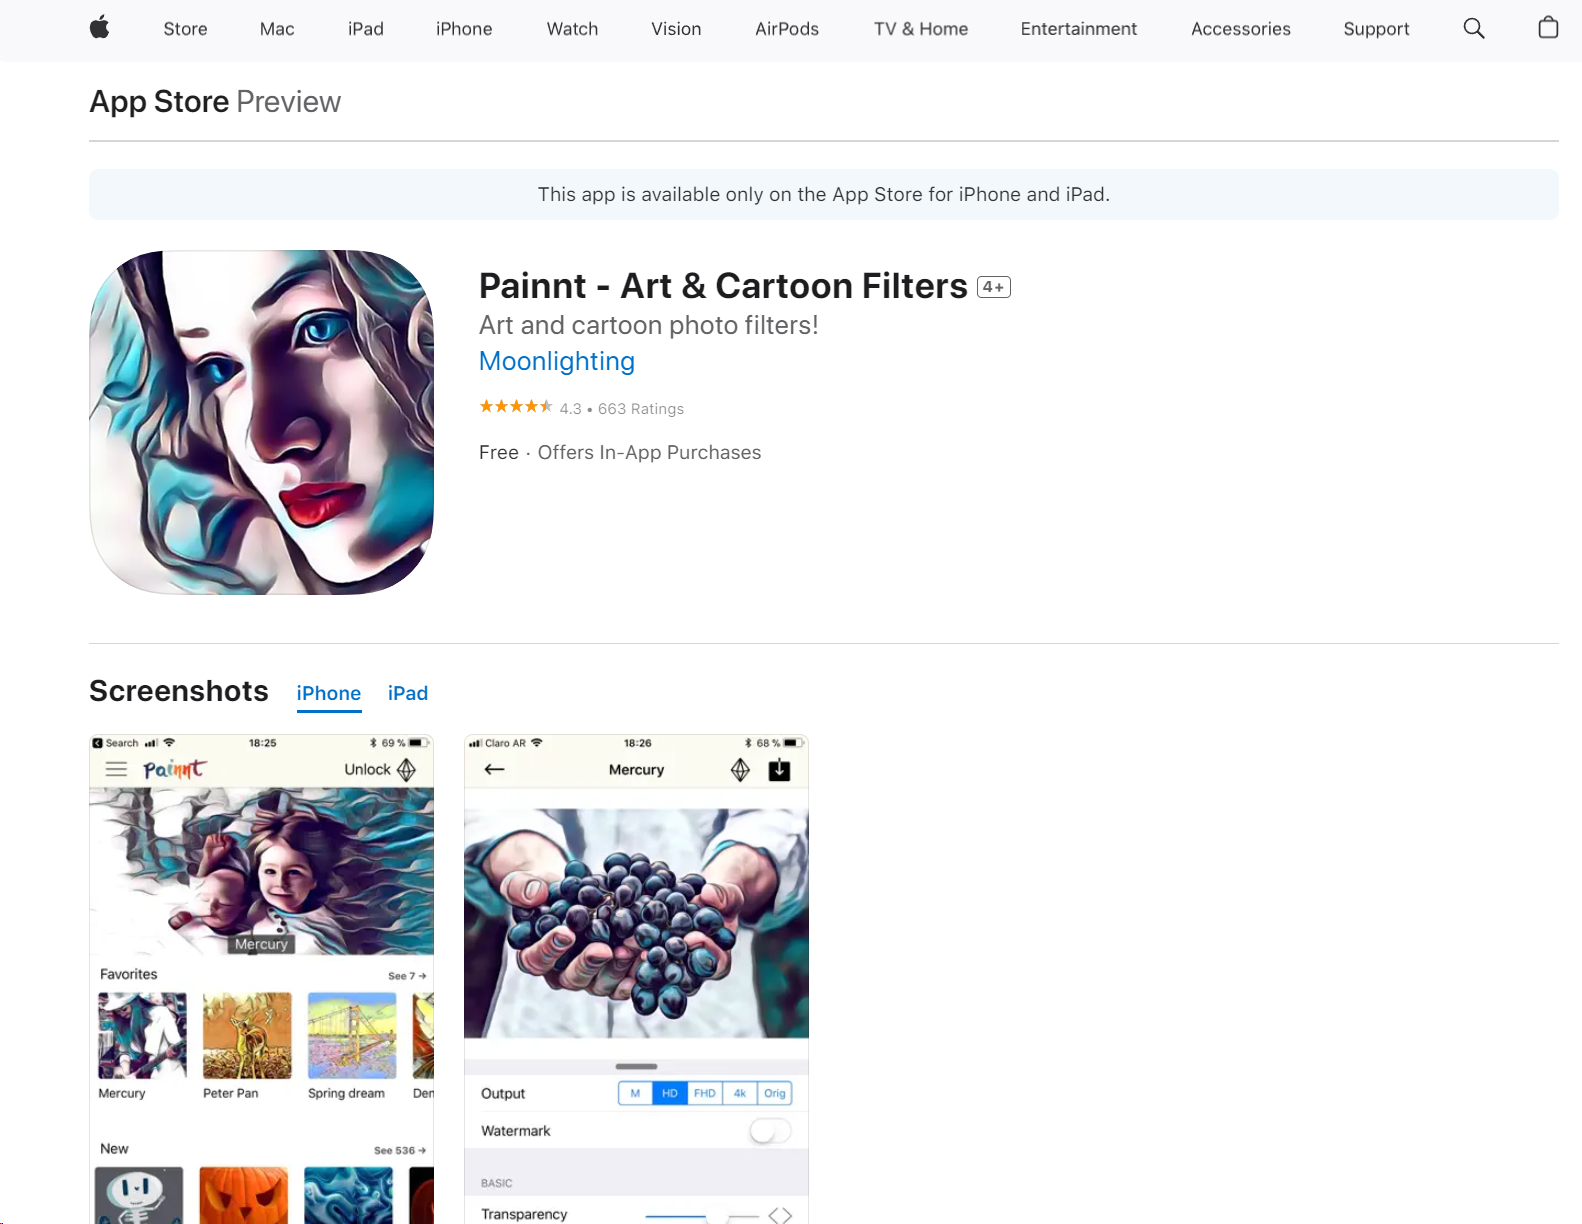Viewport: 1582px width, 1224px height.
Task: Click 'Offers In-App Purchases' text
Action: 649,453
